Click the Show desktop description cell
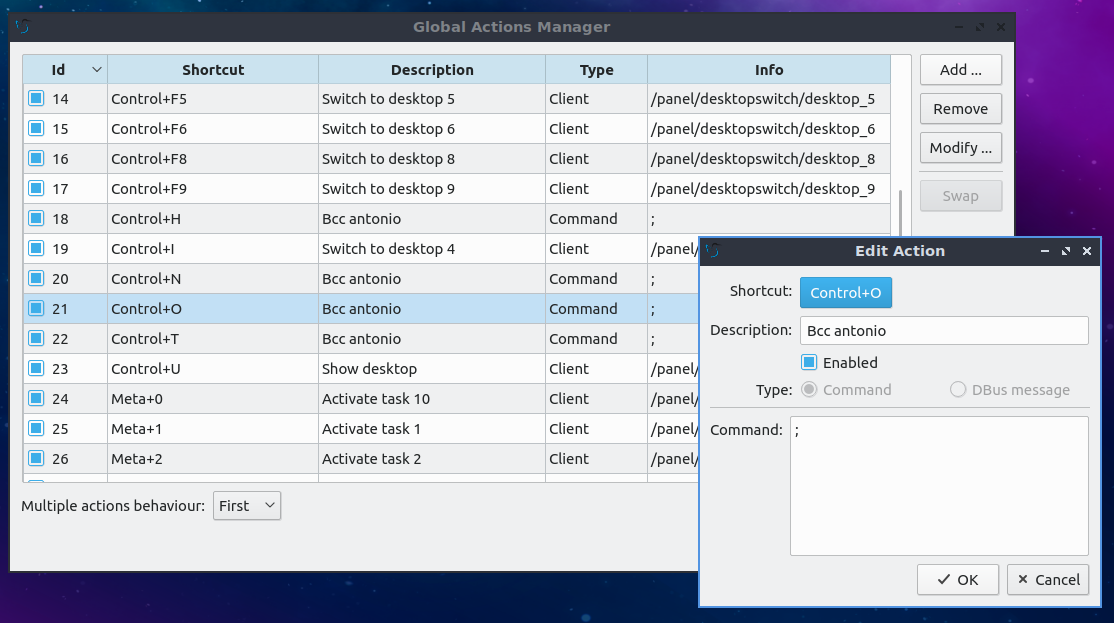The image size is (1114, 623). pos(432,369)
